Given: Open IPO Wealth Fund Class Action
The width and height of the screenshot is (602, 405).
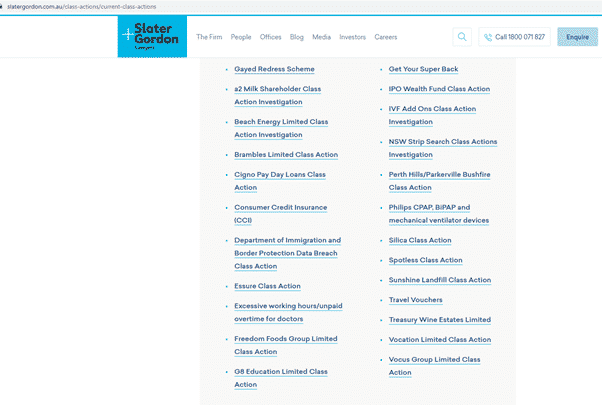Looking at the screenshot, I should point(439,89).
